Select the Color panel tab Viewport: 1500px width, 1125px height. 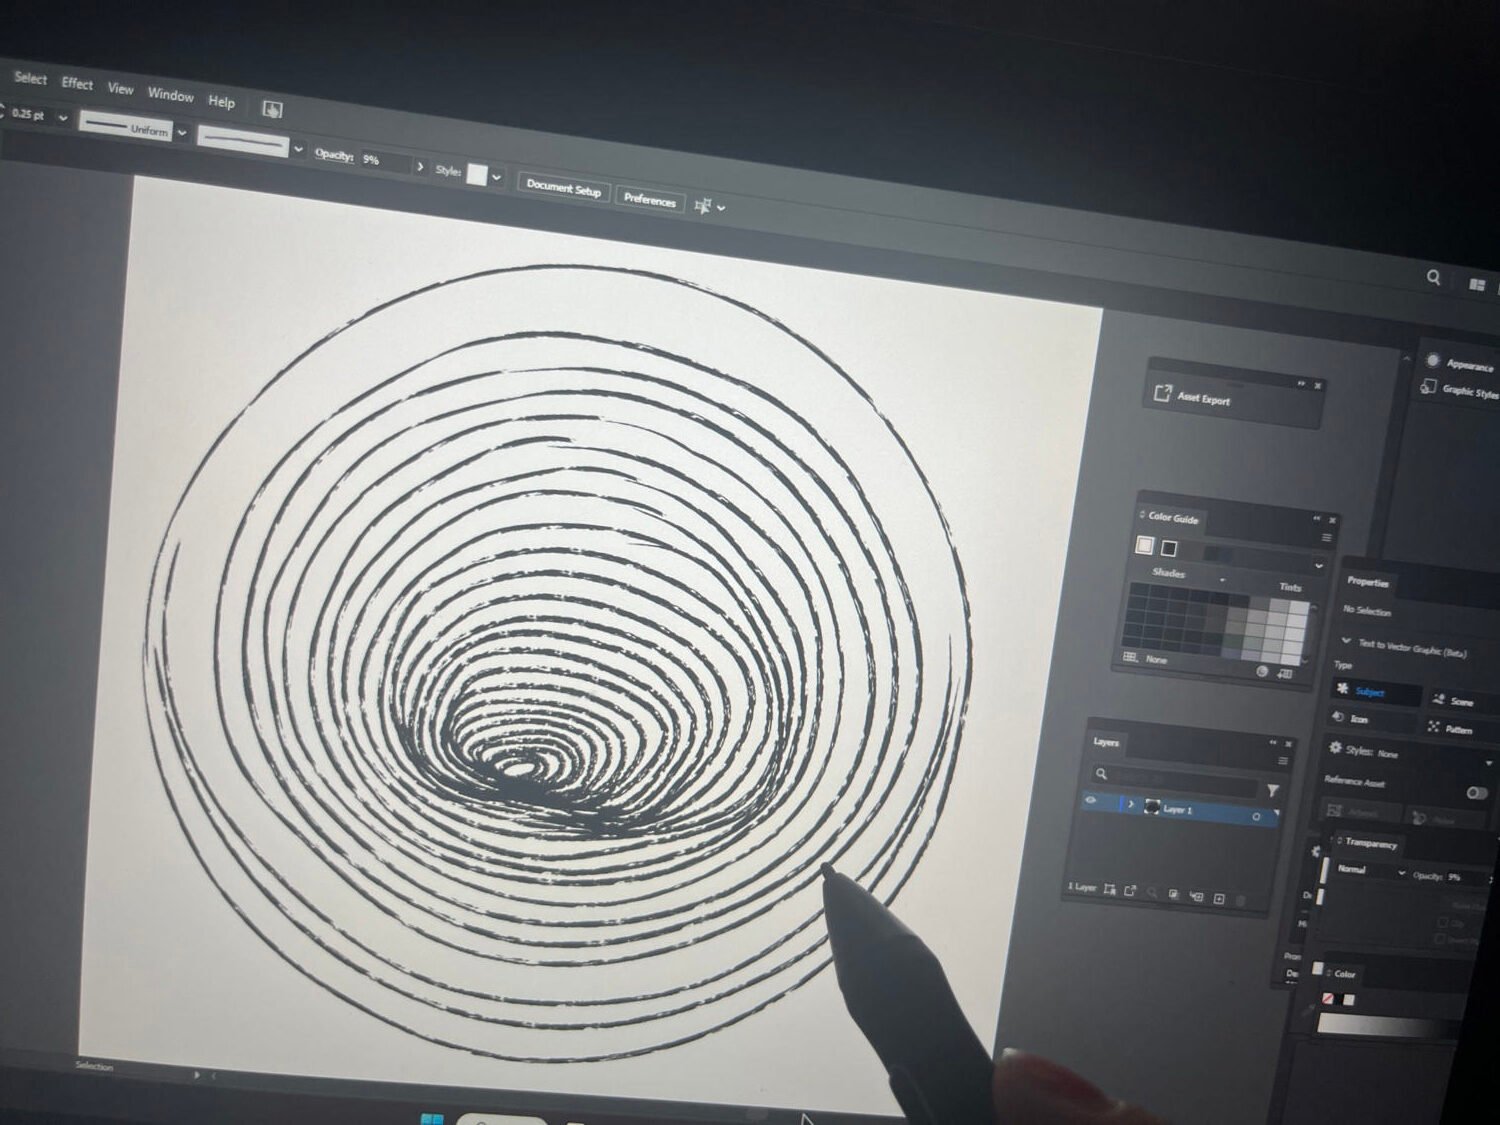pyautogui.click(x=1344, y=973)
